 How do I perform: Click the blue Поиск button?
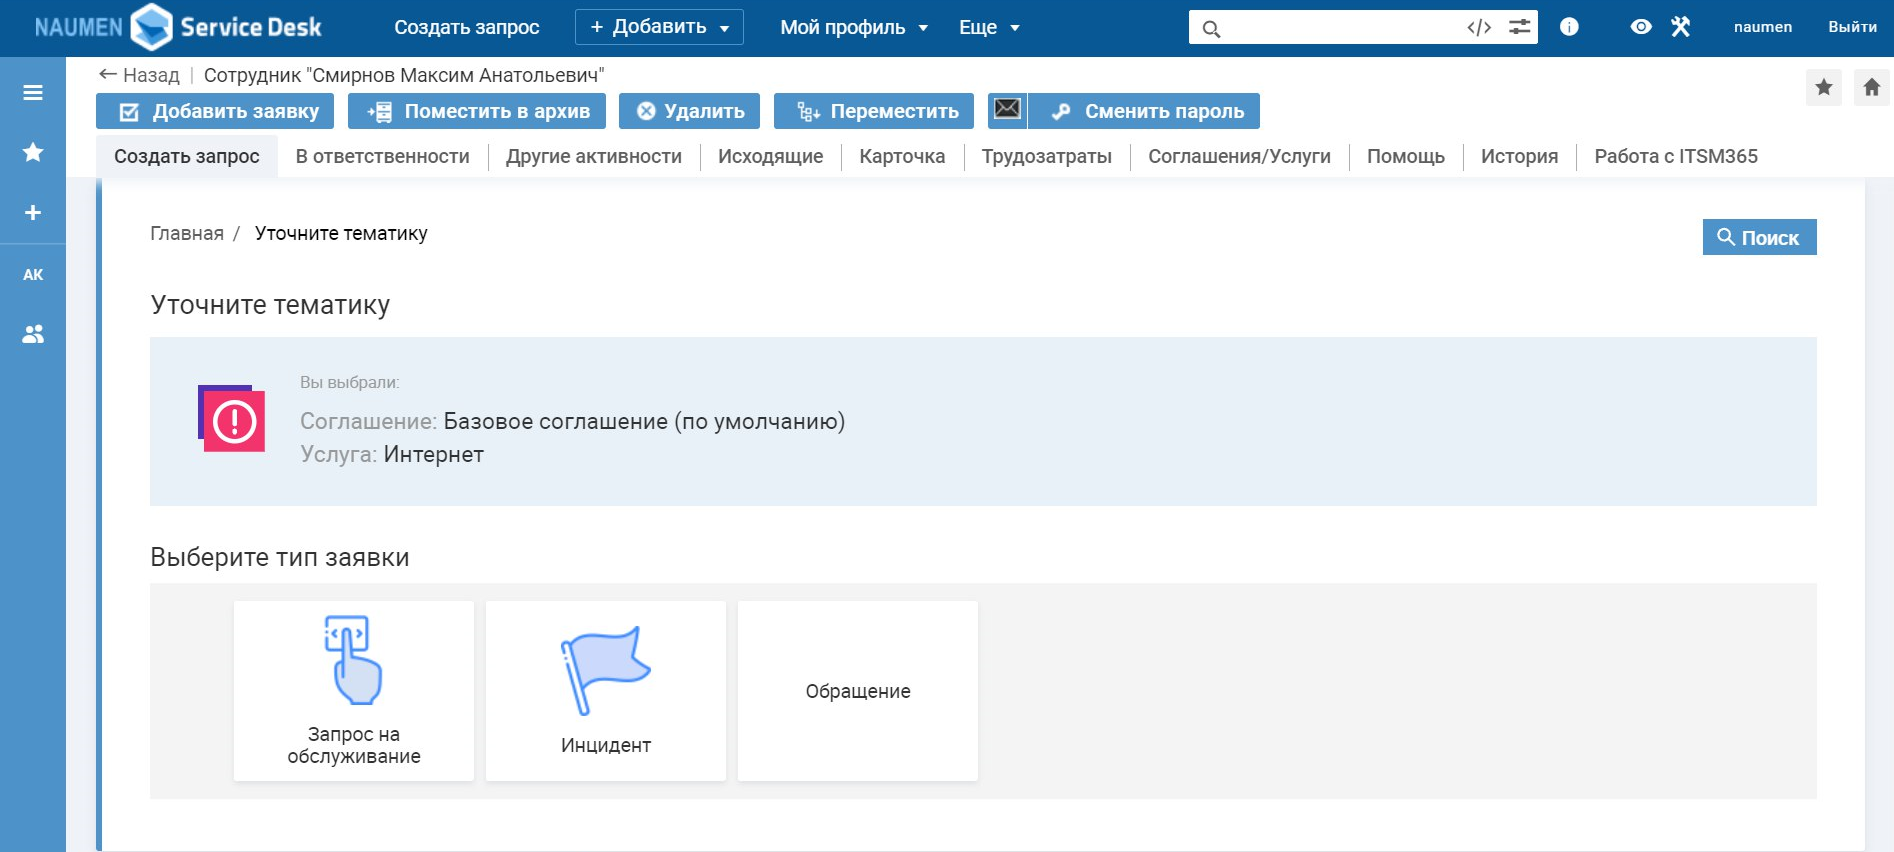click(1759, 237)
